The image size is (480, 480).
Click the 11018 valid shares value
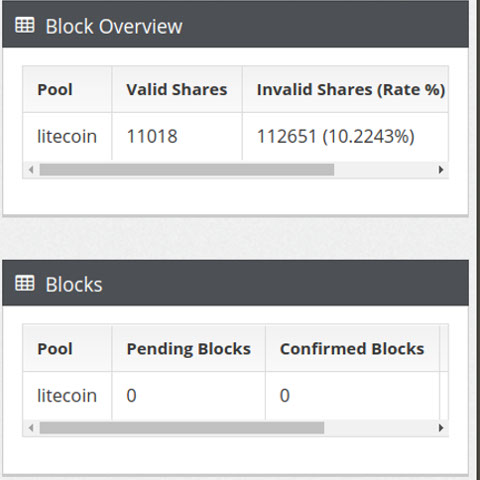(152, 136)
